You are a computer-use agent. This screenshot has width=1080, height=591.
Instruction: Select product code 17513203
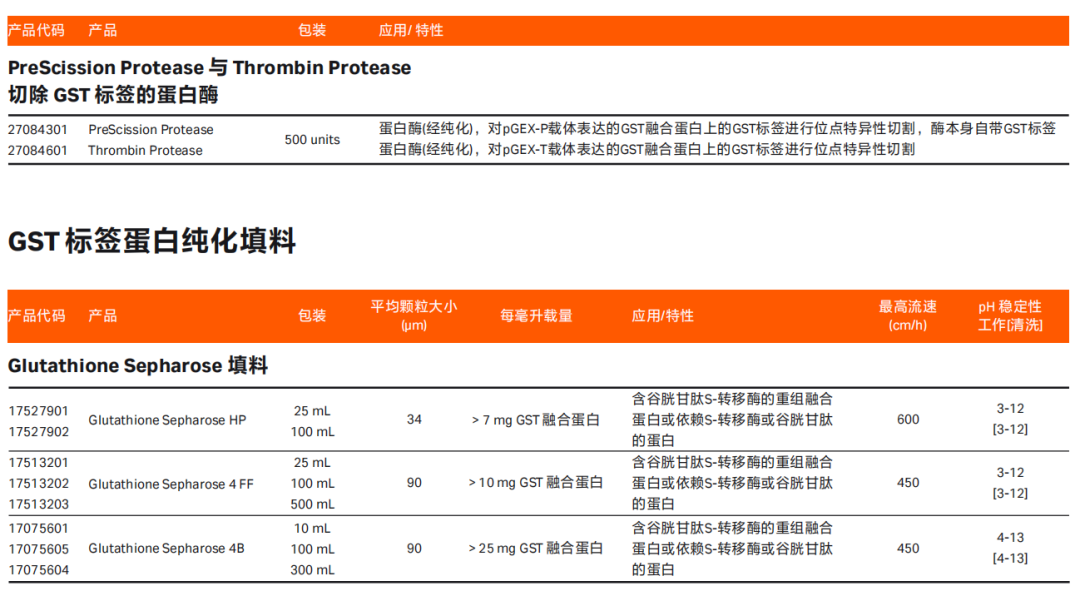click(39, 504)
